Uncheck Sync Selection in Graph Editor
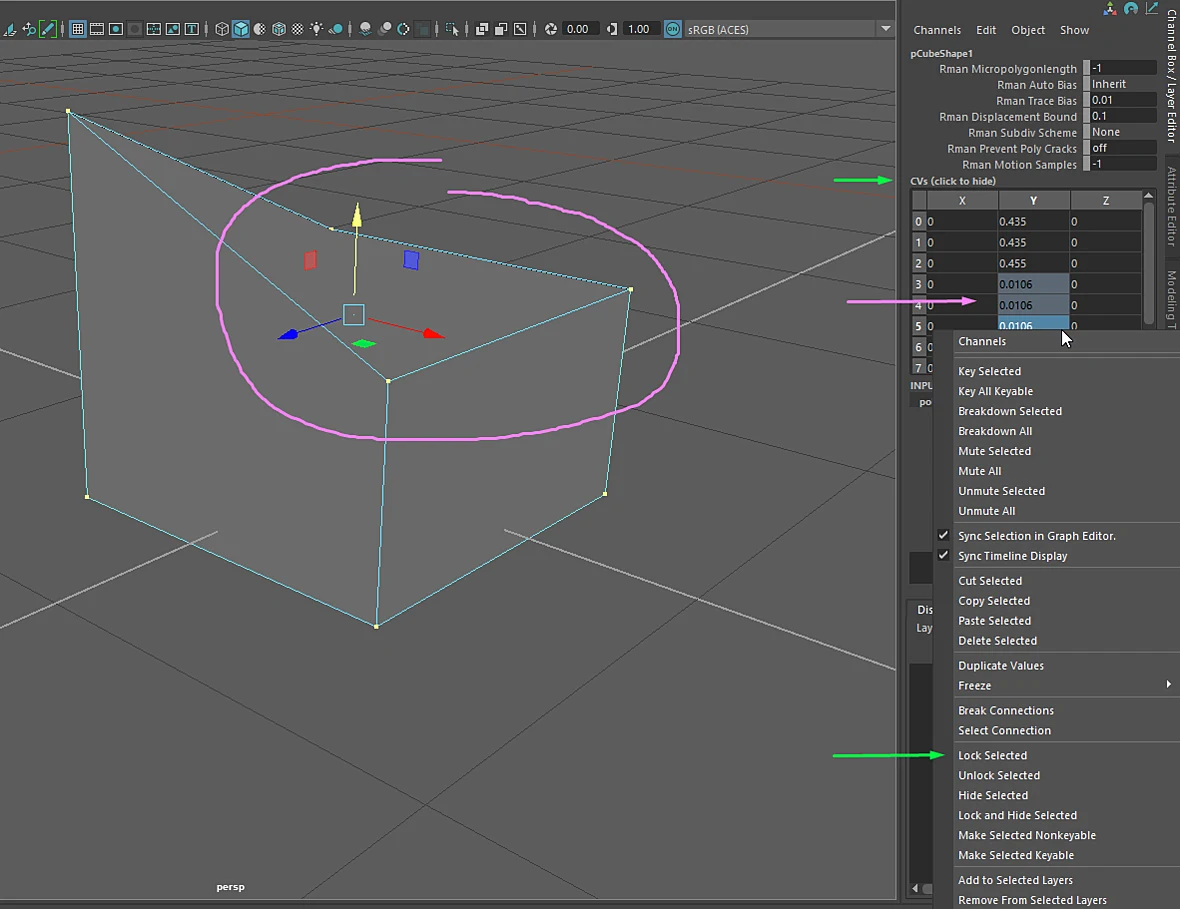 (943, 535)
